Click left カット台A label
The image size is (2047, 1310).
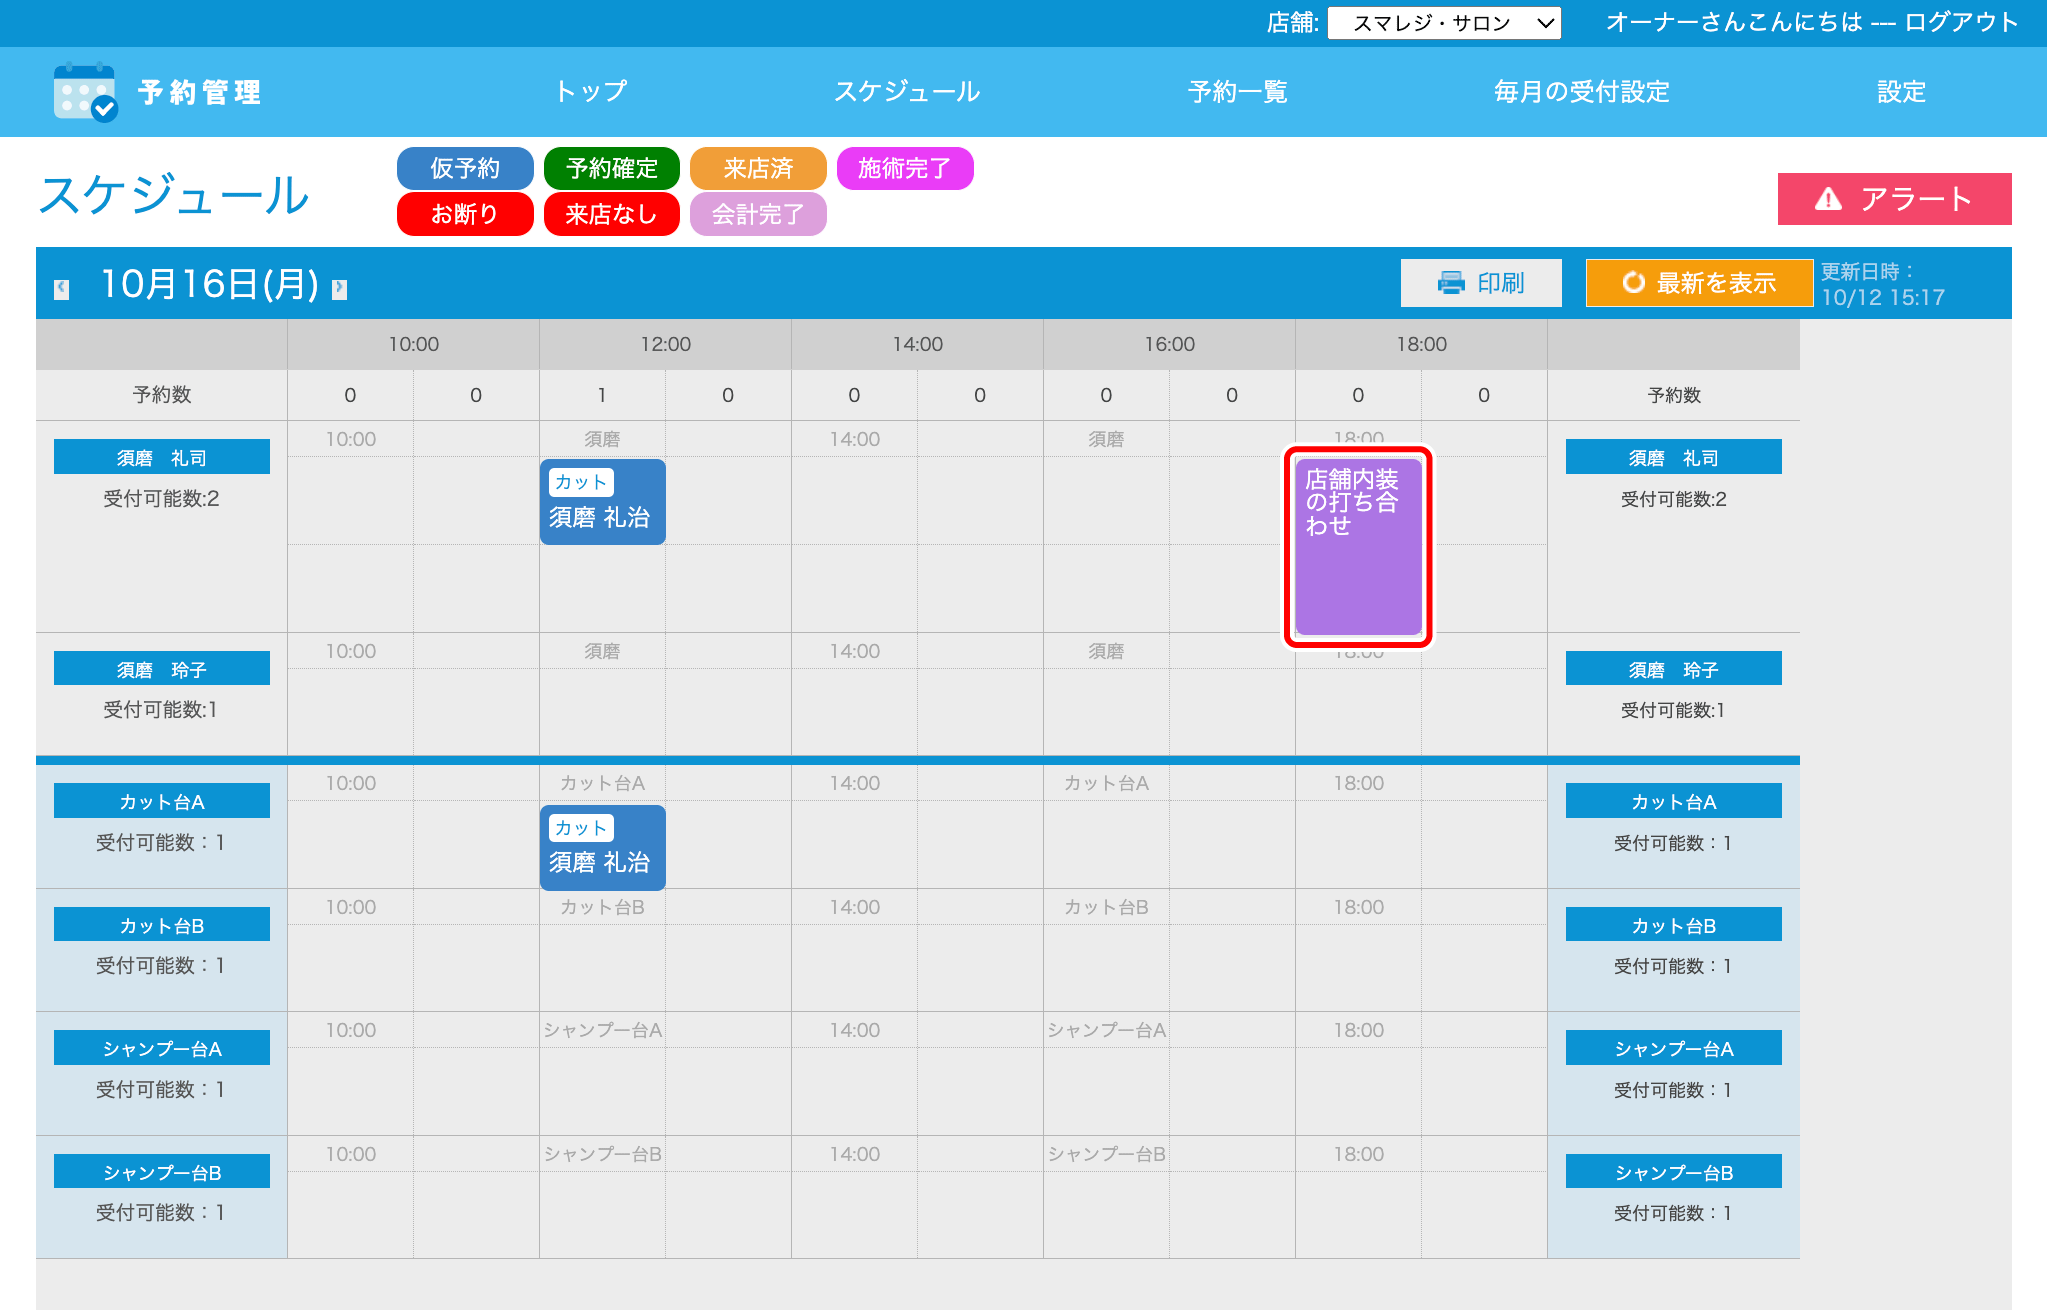pyautogui.click(x=162, y=801)
